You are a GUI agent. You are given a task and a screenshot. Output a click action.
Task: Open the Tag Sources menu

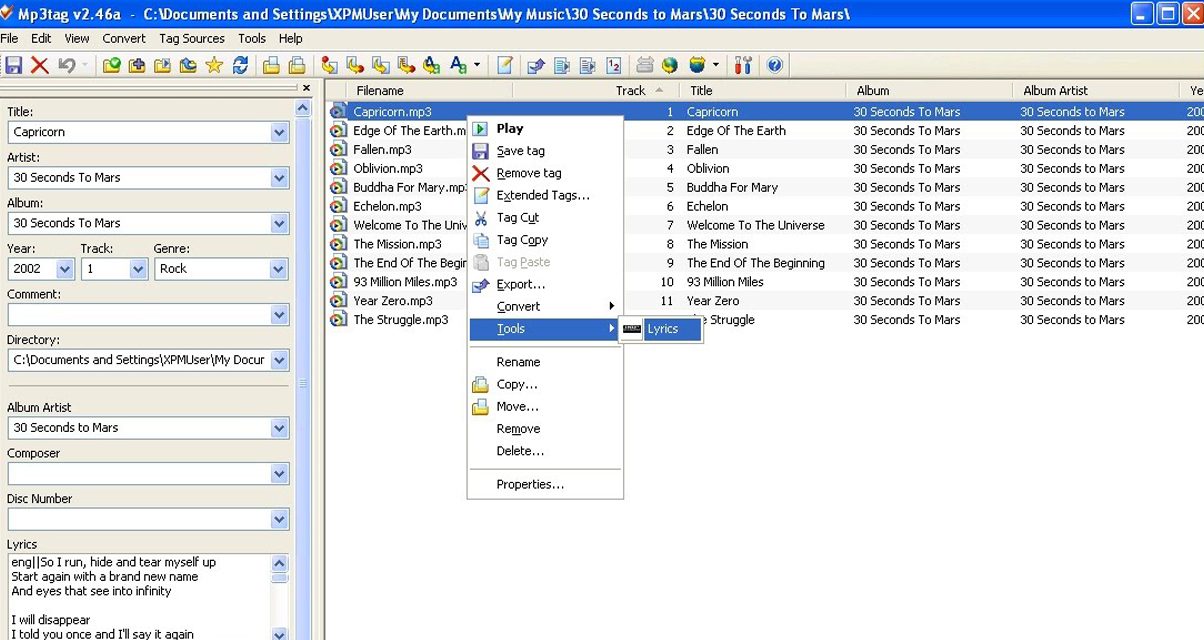click(192, 38)
